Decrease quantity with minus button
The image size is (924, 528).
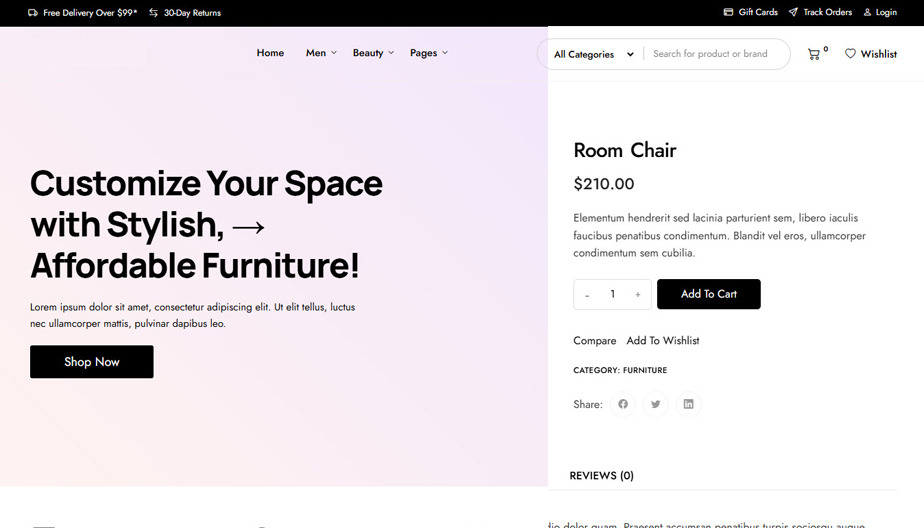(x=587, y=295)
